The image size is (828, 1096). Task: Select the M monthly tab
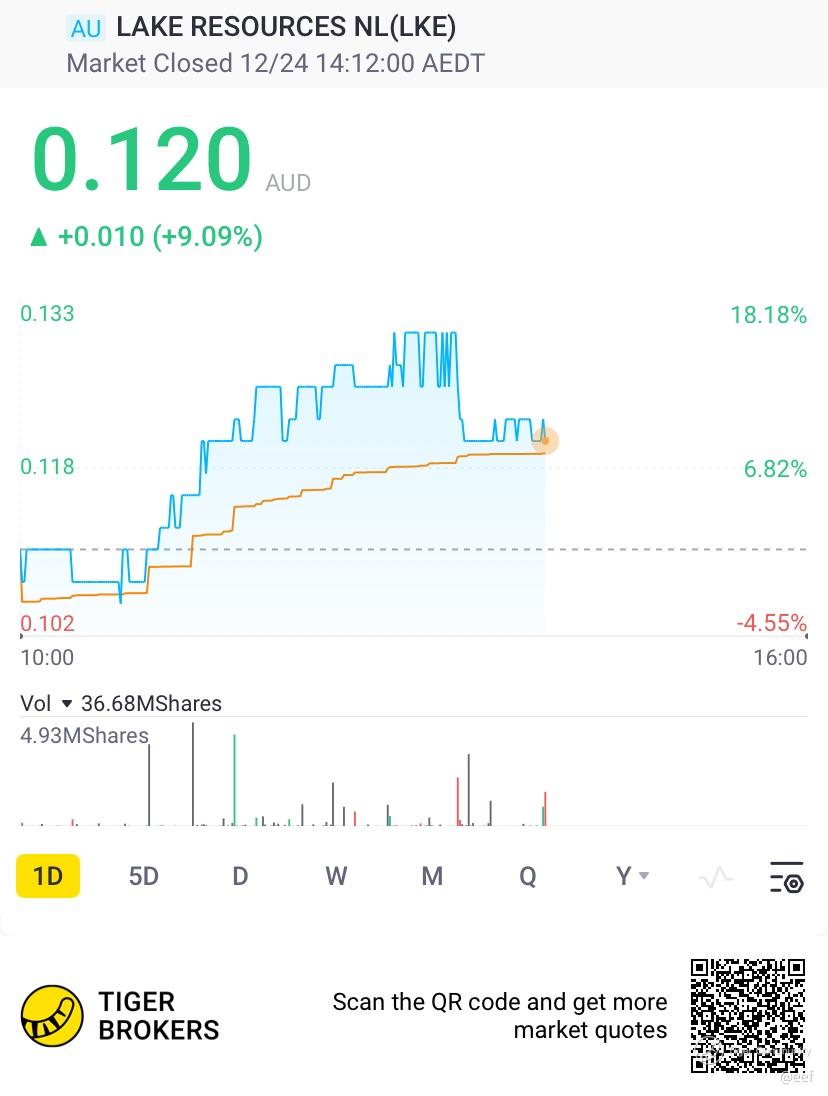point(432,877)
